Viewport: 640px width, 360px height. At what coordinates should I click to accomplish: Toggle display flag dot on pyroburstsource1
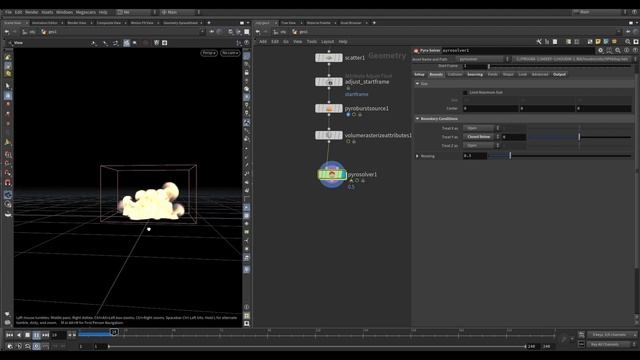coord(348,115)
